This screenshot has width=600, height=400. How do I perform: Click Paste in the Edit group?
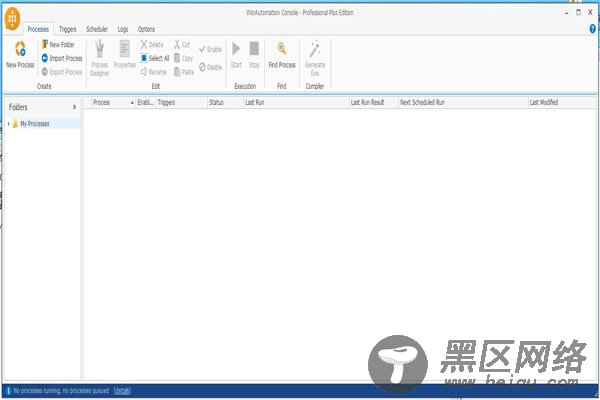pyautogui.click(x=184, y=72)
